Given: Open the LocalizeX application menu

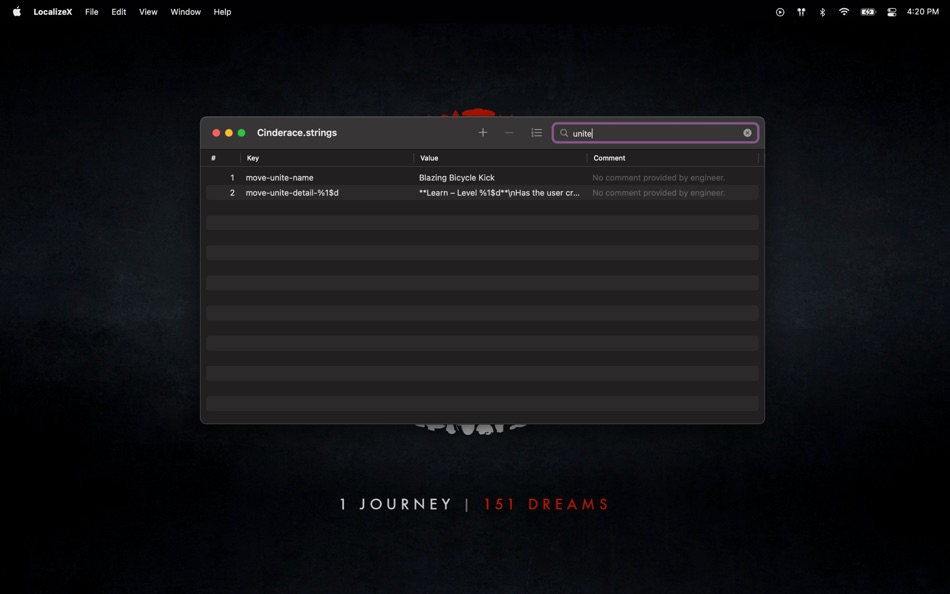Looking at the screenshot, I should point(53,12).
